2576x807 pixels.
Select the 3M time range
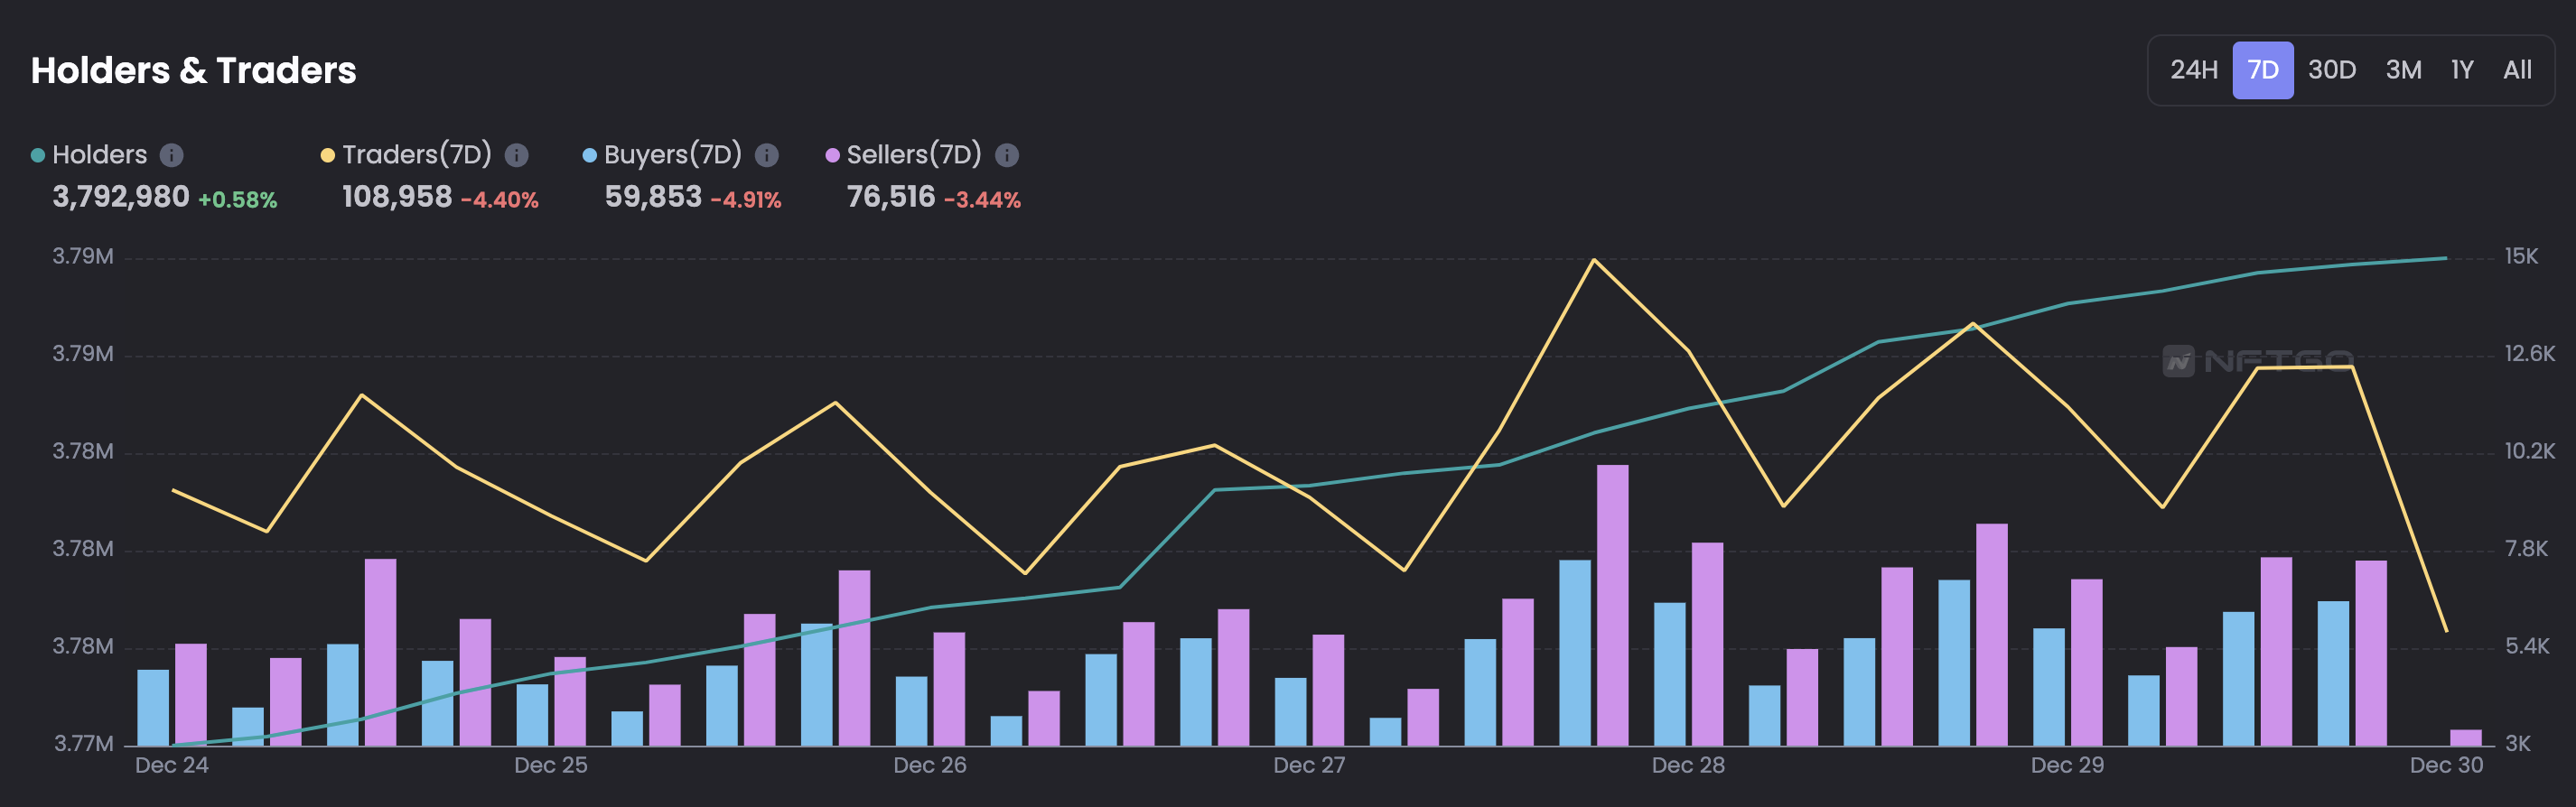(x=2403, y=70)
